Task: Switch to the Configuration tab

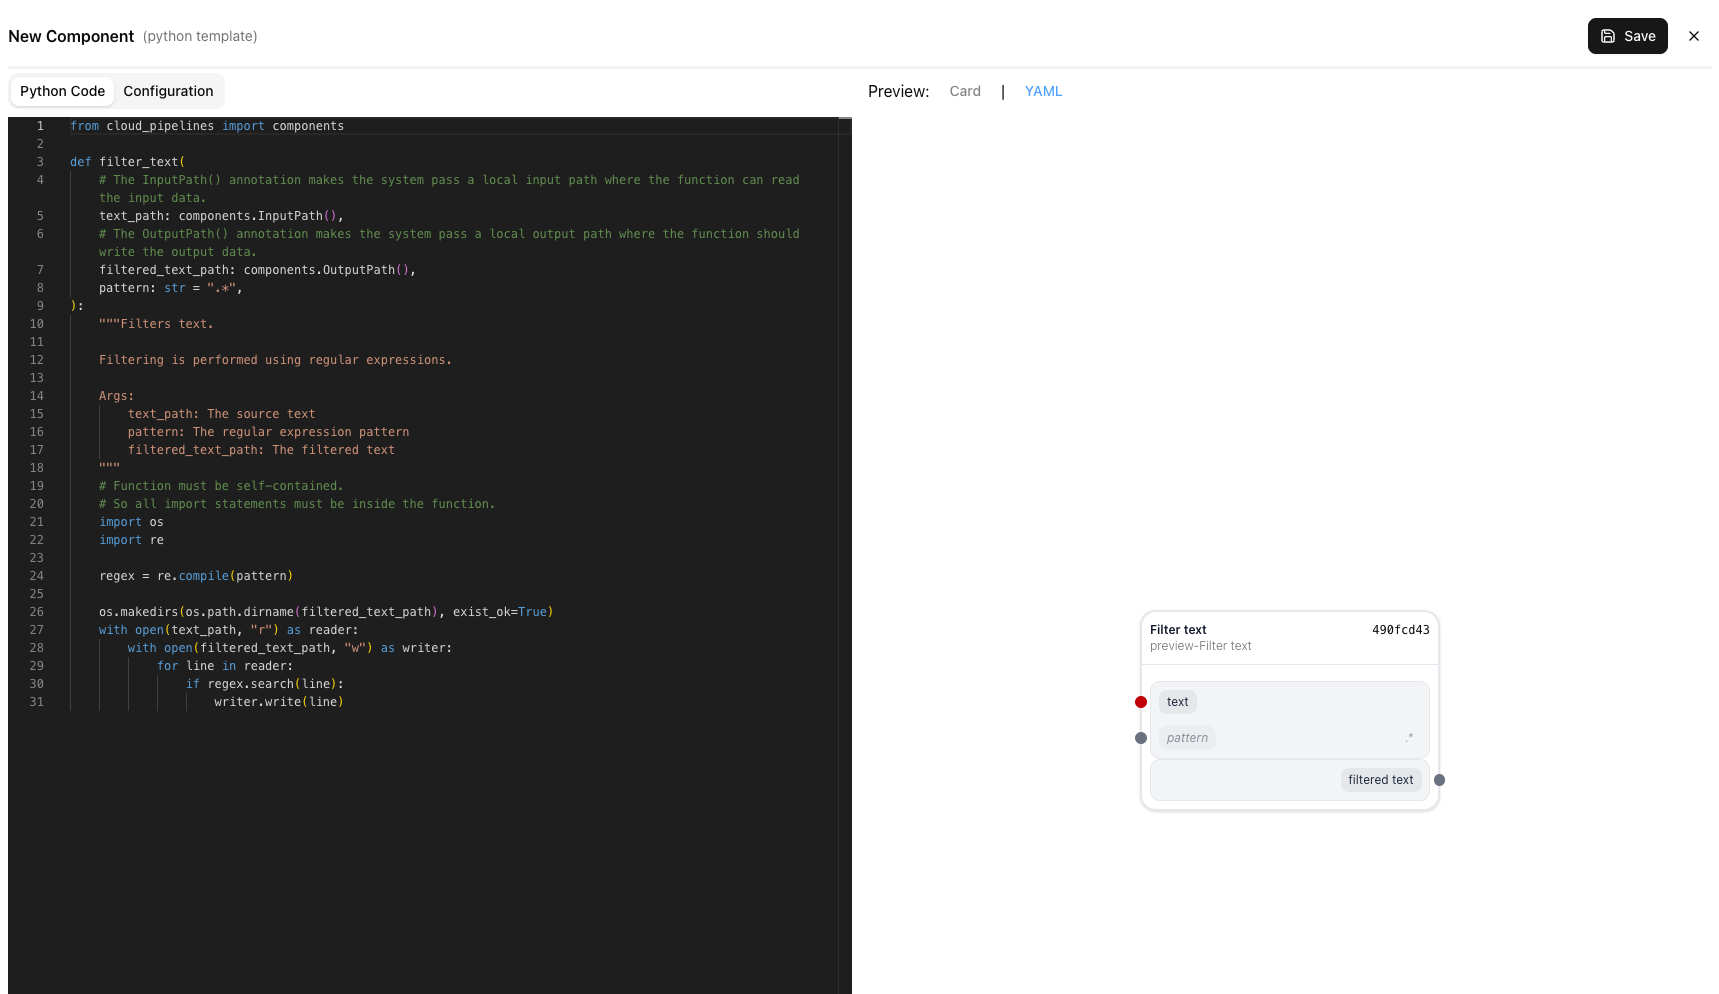Action: coord(167,91)
